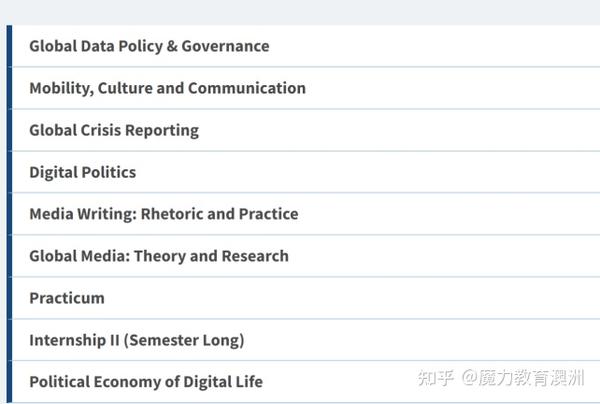Expand the Practicum row details
The width and height of the screenshot is (600, 404).
(306, 298)
